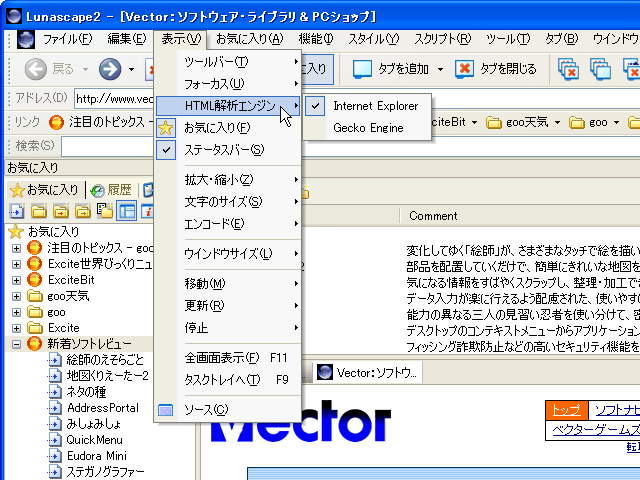Click the back arrow navigation icon
Screen dimensions: 640x480
click(36, 69)
